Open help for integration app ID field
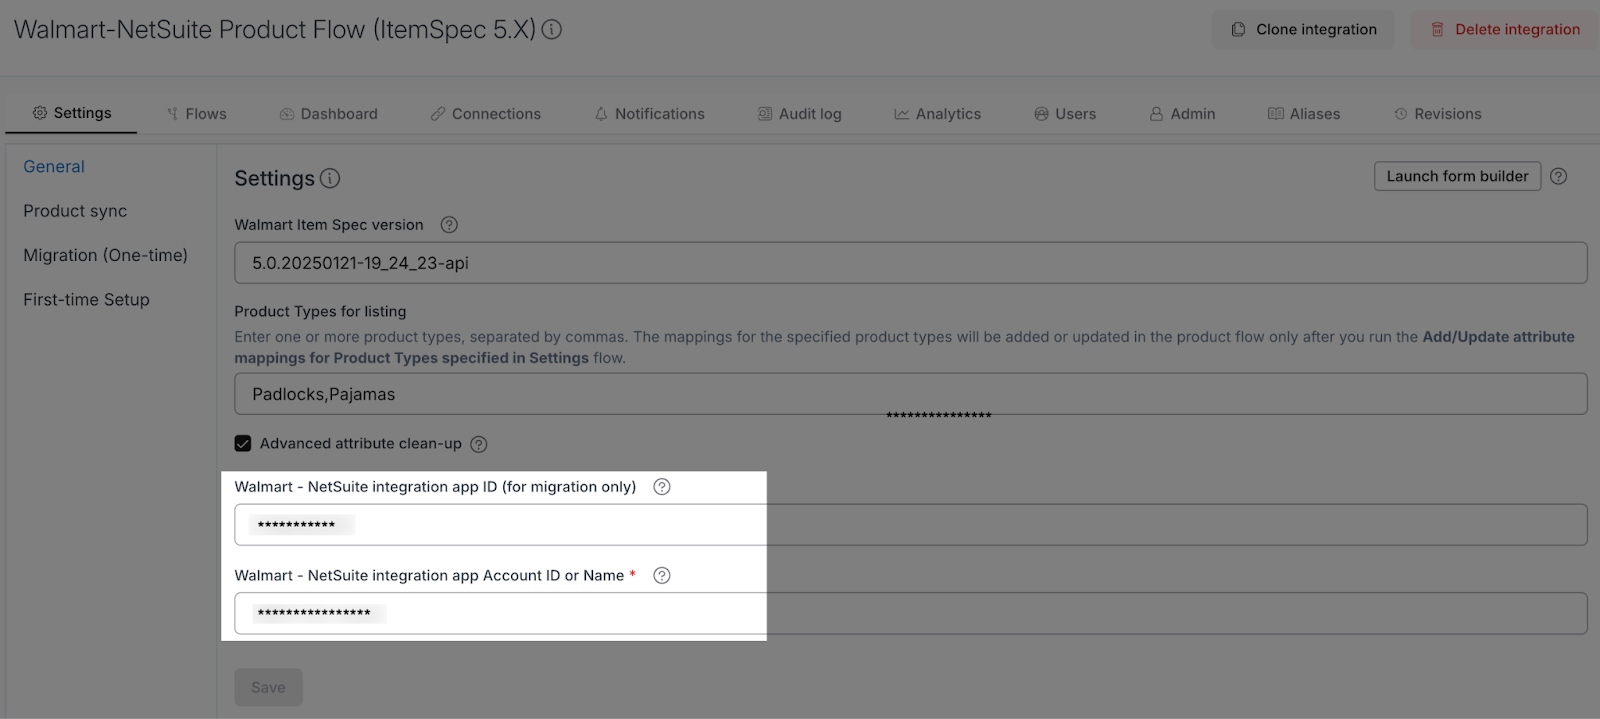 pyautogui.click(x=662, y=487)
